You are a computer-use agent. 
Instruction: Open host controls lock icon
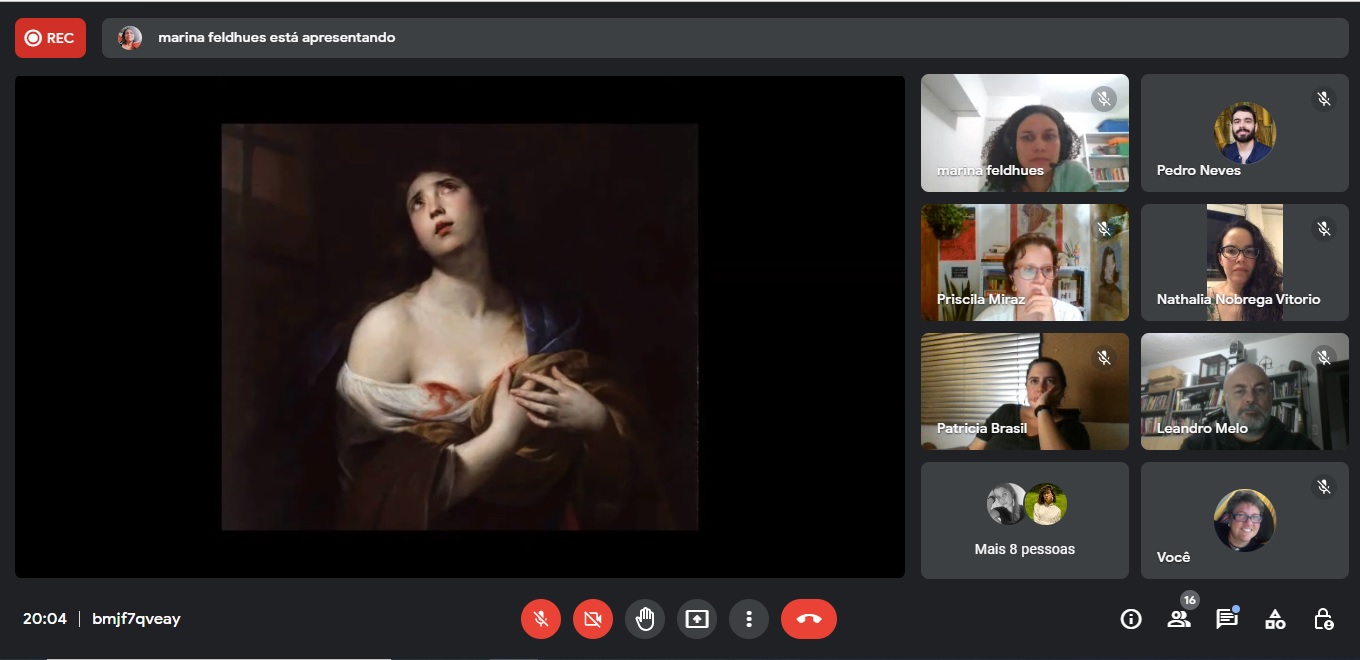(x=1323, y=619)
